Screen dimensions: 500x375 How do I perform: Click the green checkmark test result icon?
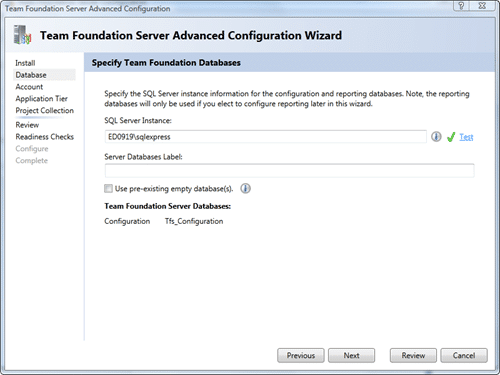coord(451,137)
